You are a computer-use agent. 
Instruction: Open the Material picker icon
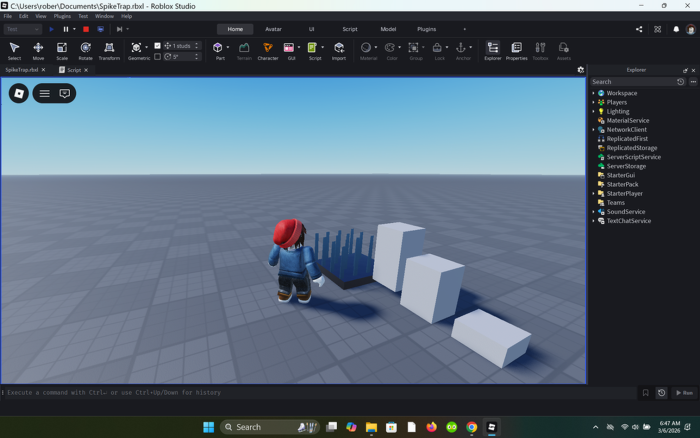pyautogui.click(x=366, y=47)
